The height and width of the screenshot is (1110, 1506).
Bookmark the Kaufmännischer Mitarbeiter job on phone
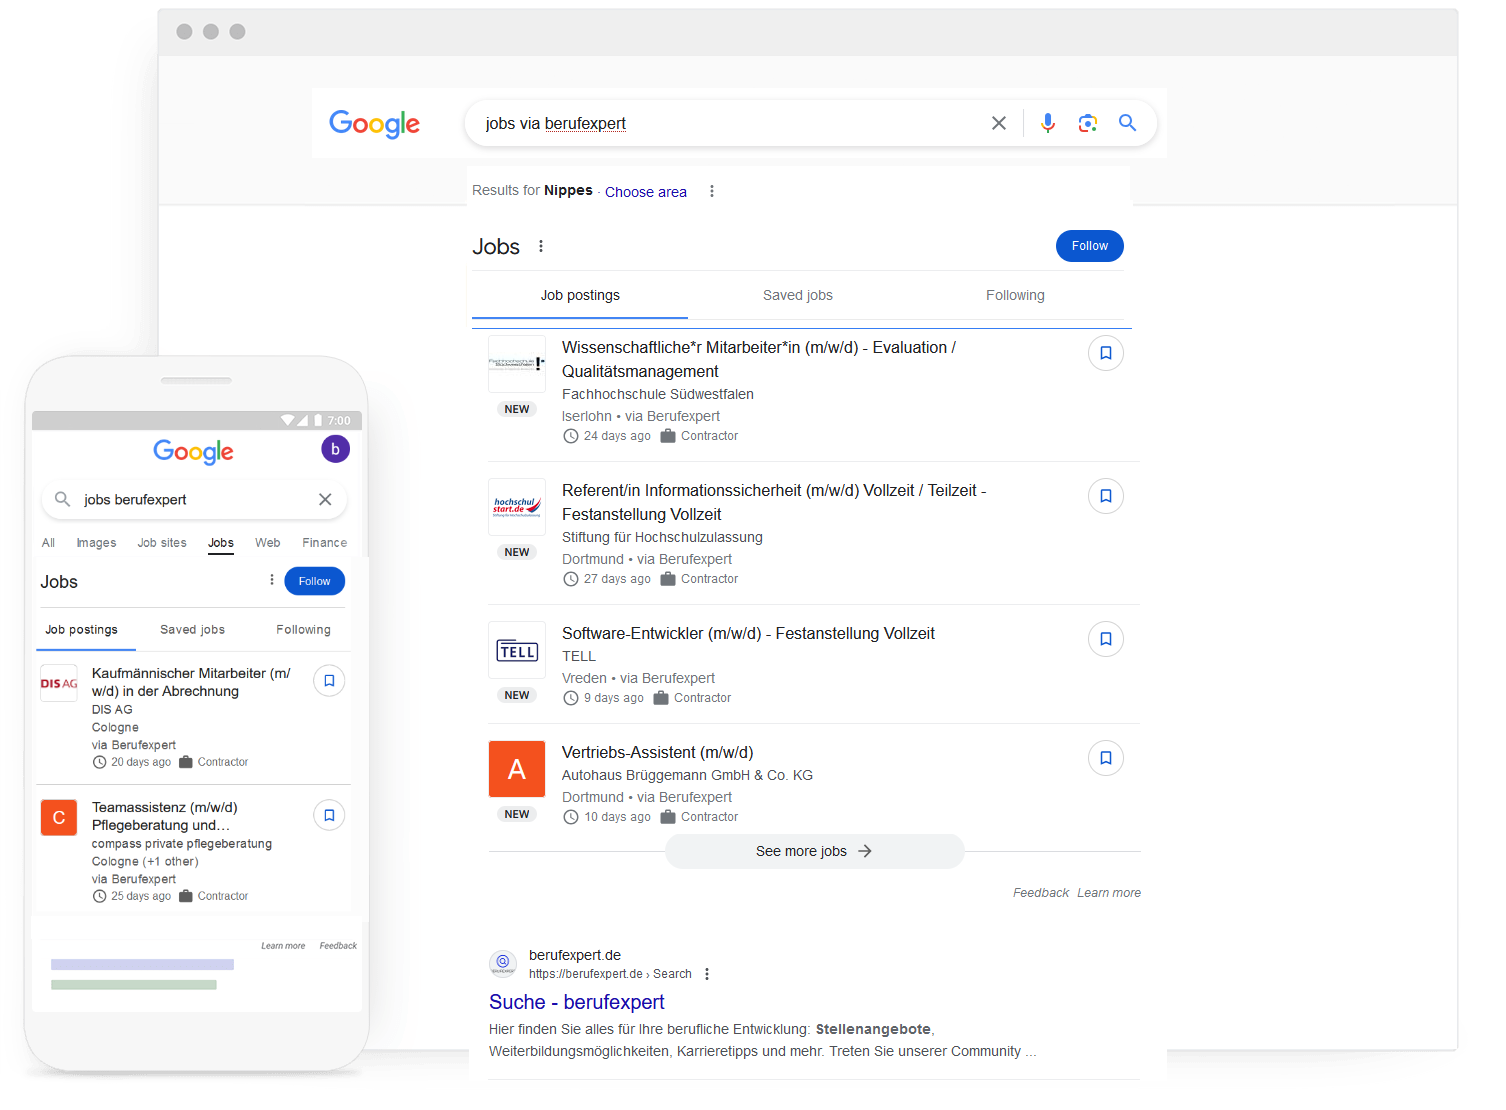[329, 681]
